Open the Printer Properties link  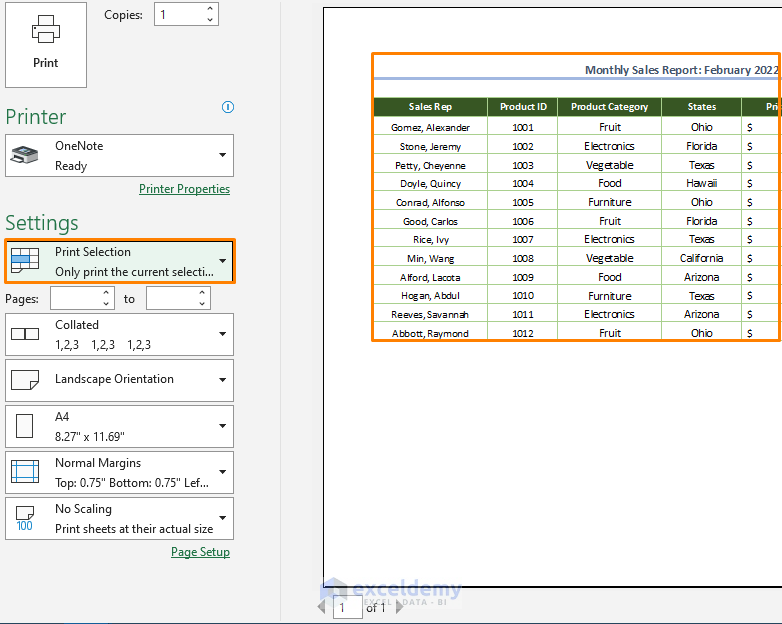click(x=185, y=189)
